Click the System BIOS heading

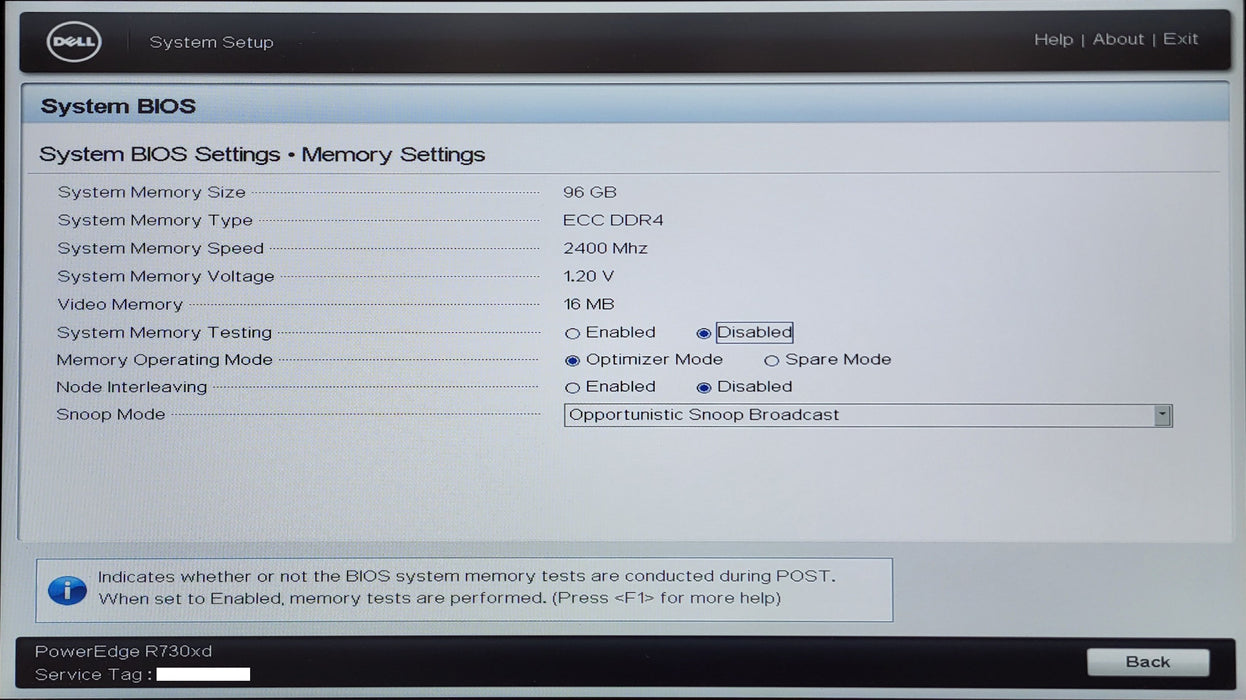pos(118,106)
